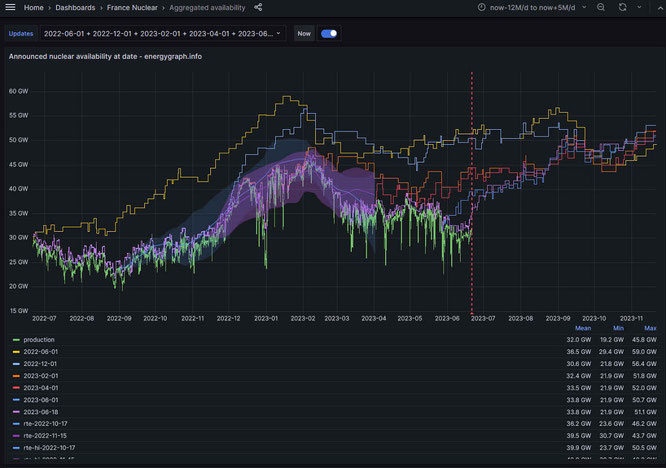Change yellow color swatch of 2022-06-01

point(16,352)
